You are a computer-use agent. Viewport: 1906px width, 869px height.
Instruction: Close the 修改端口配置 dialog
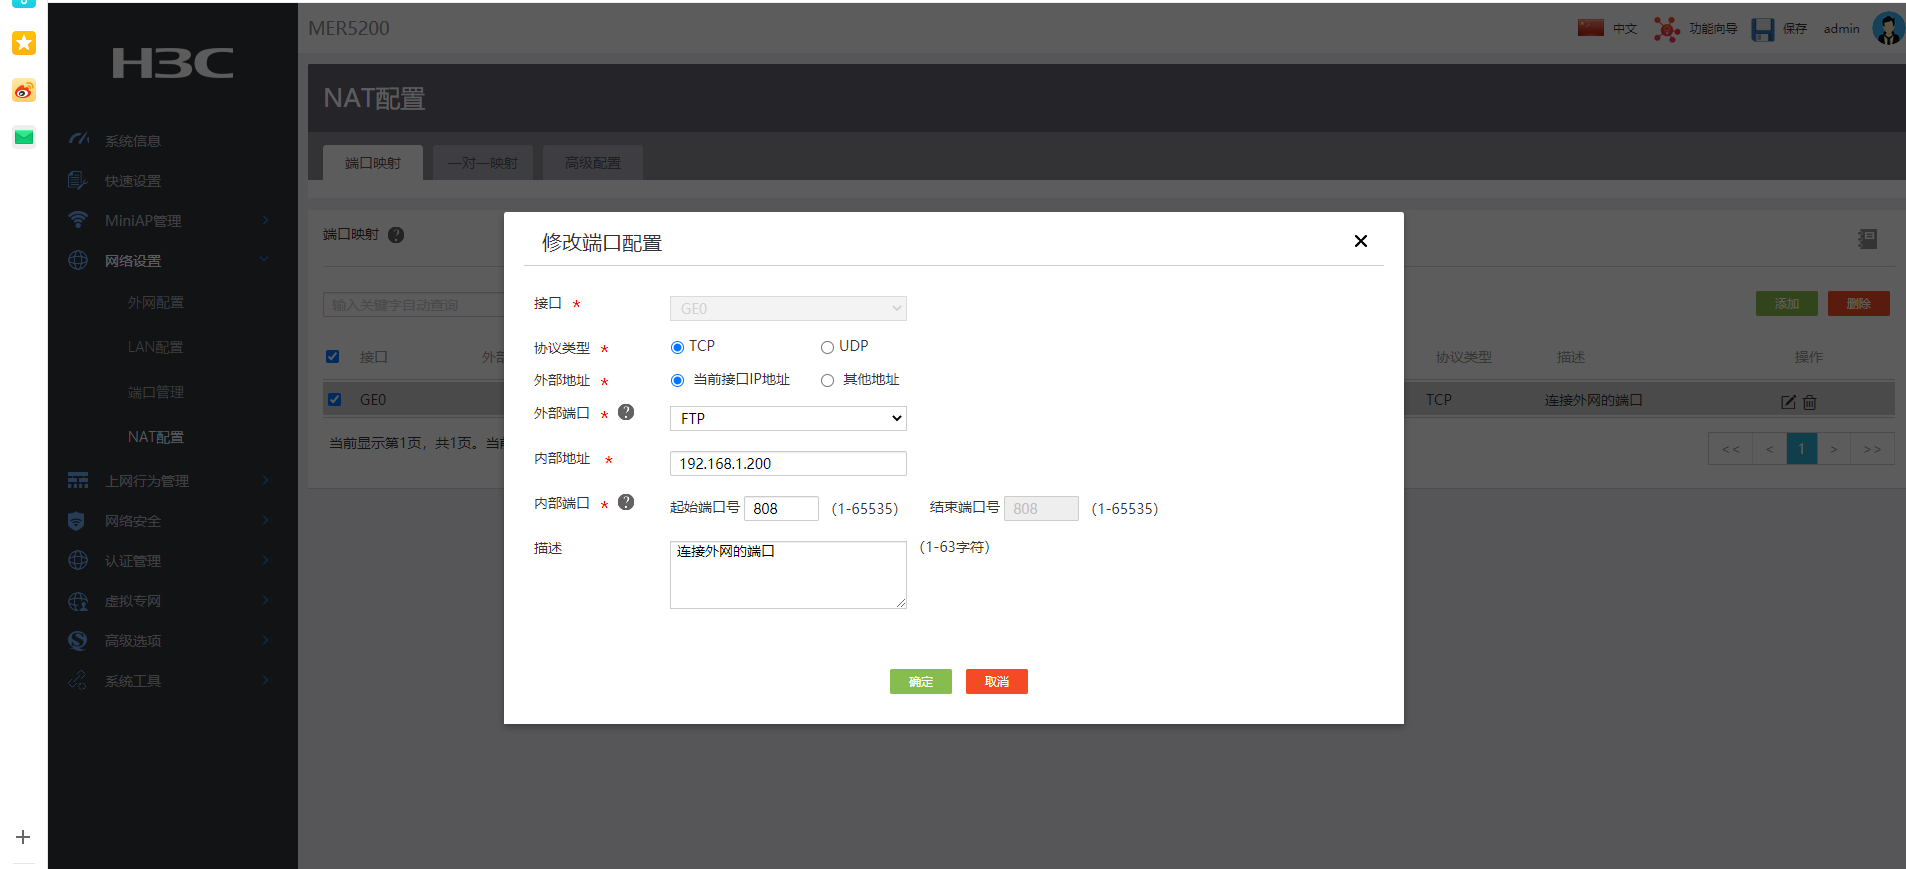[1361, 241]
